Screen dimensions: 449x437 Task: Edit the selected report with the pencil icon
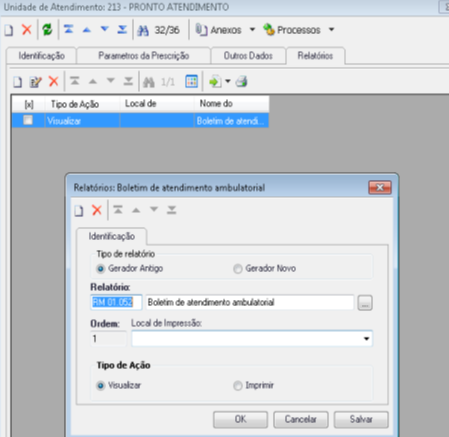[x=35, y=82]
